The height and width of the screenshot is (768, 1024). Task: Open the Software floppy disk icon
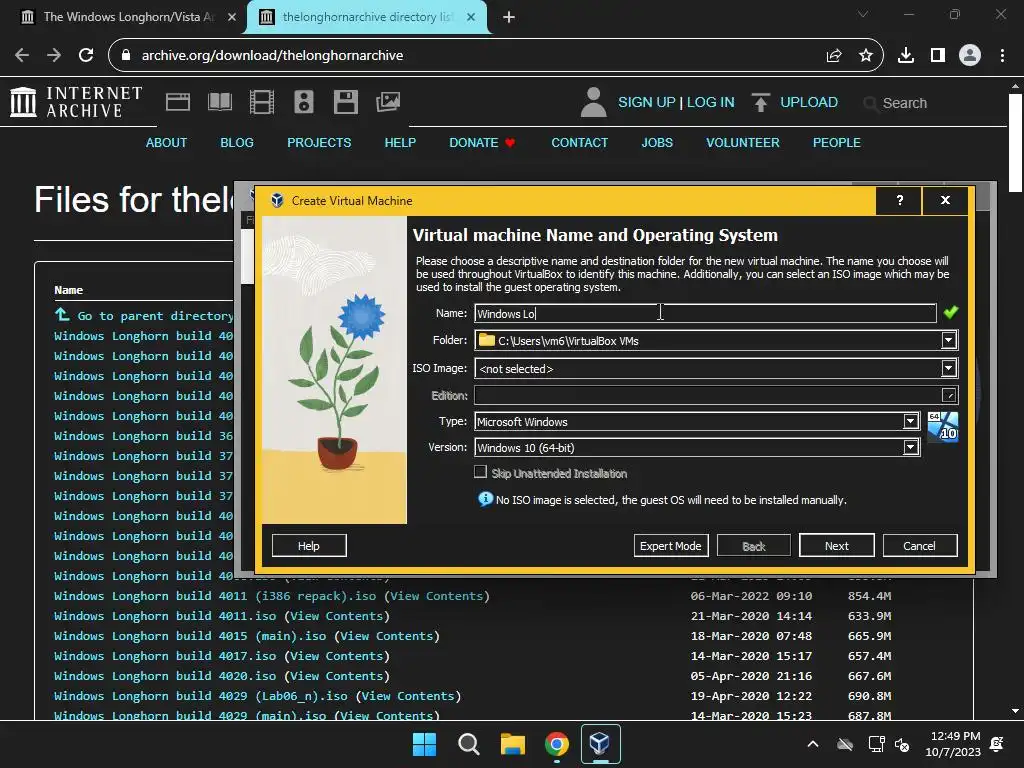pos(345,102)
